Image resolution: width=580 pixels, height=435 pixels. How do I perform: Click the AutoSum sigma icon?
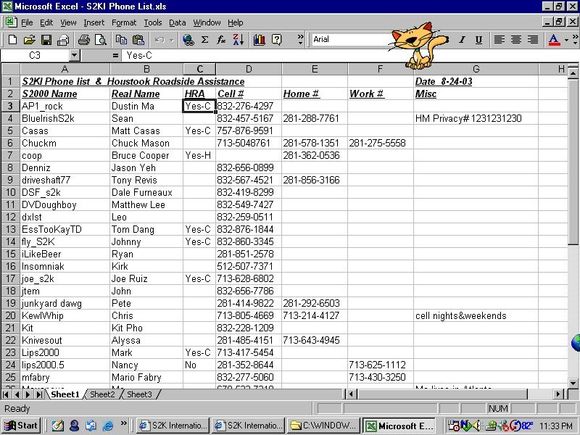click(205, 40)
